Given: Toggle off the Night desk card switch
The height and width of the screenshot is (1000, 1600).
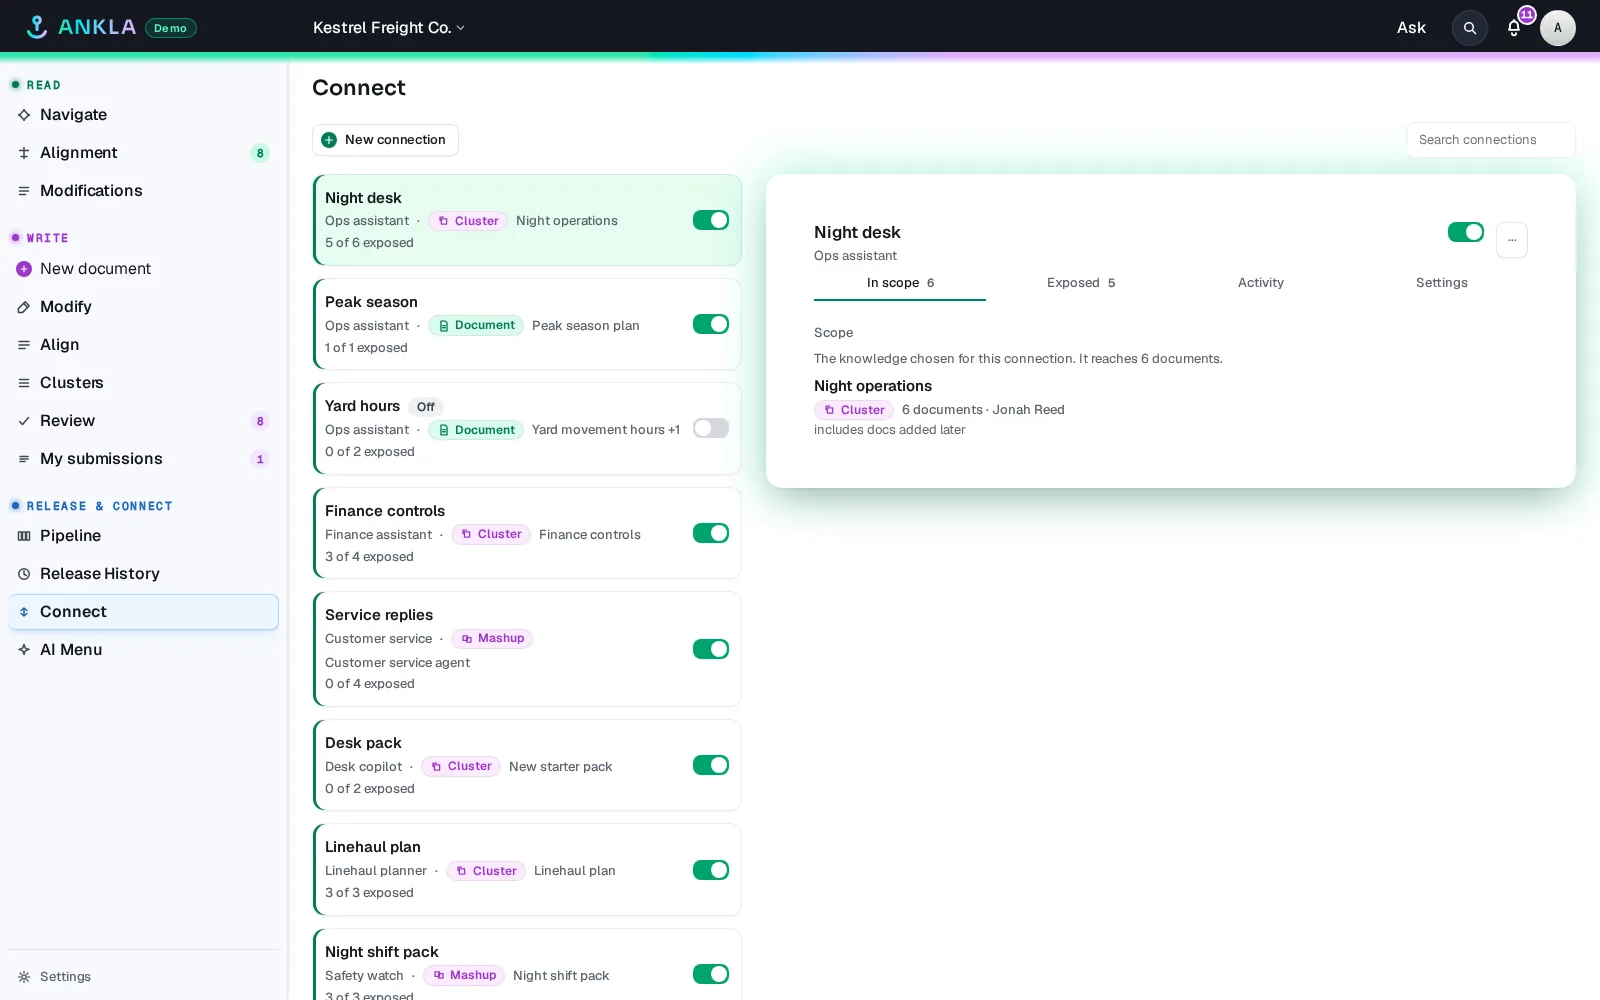Looking at the screenshot, I should pos(711,220).
